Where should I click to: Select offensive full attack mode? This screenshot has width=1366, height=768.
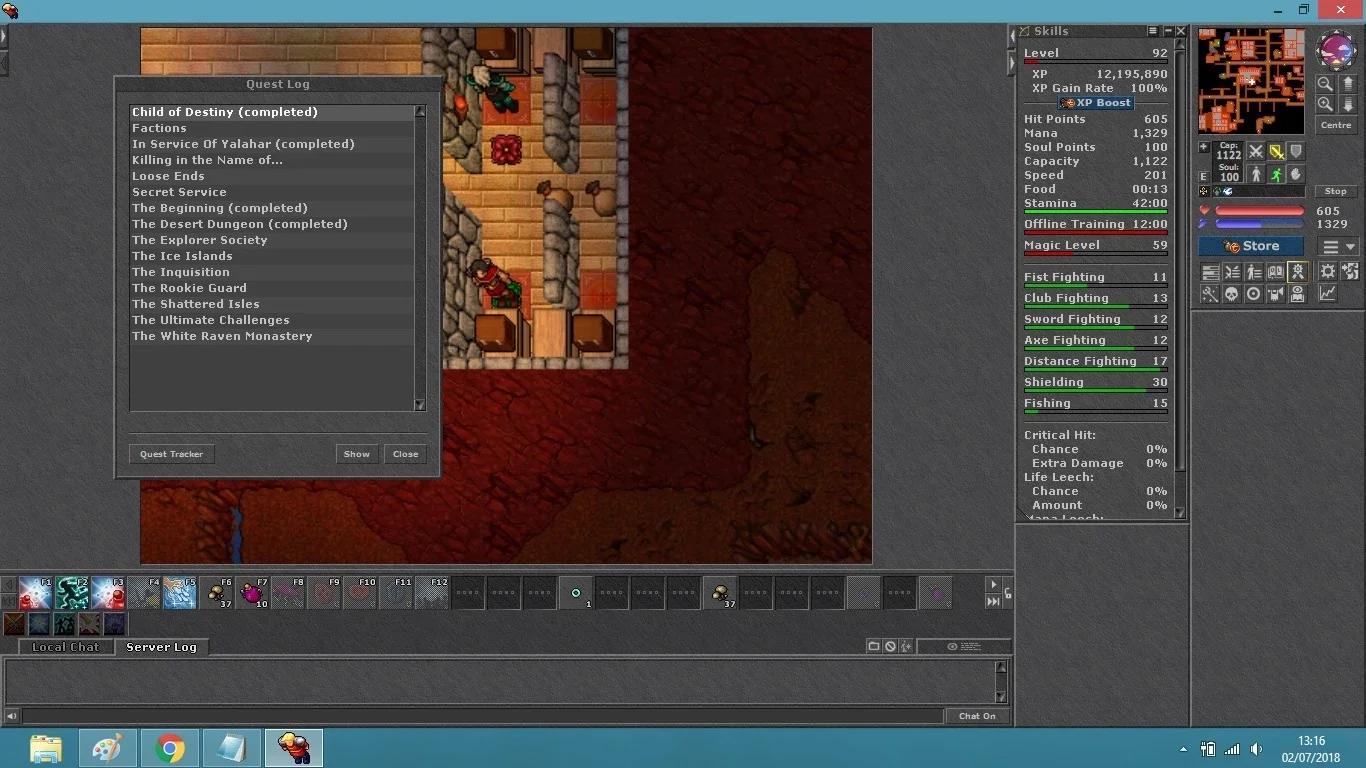1256,151
